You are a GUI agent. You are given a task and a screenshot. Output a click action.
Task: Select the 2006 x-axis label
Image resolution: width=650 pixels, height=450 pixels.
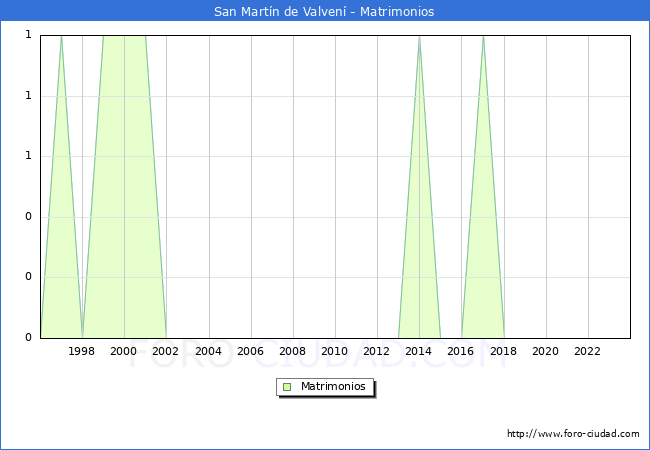click(250, 351)
